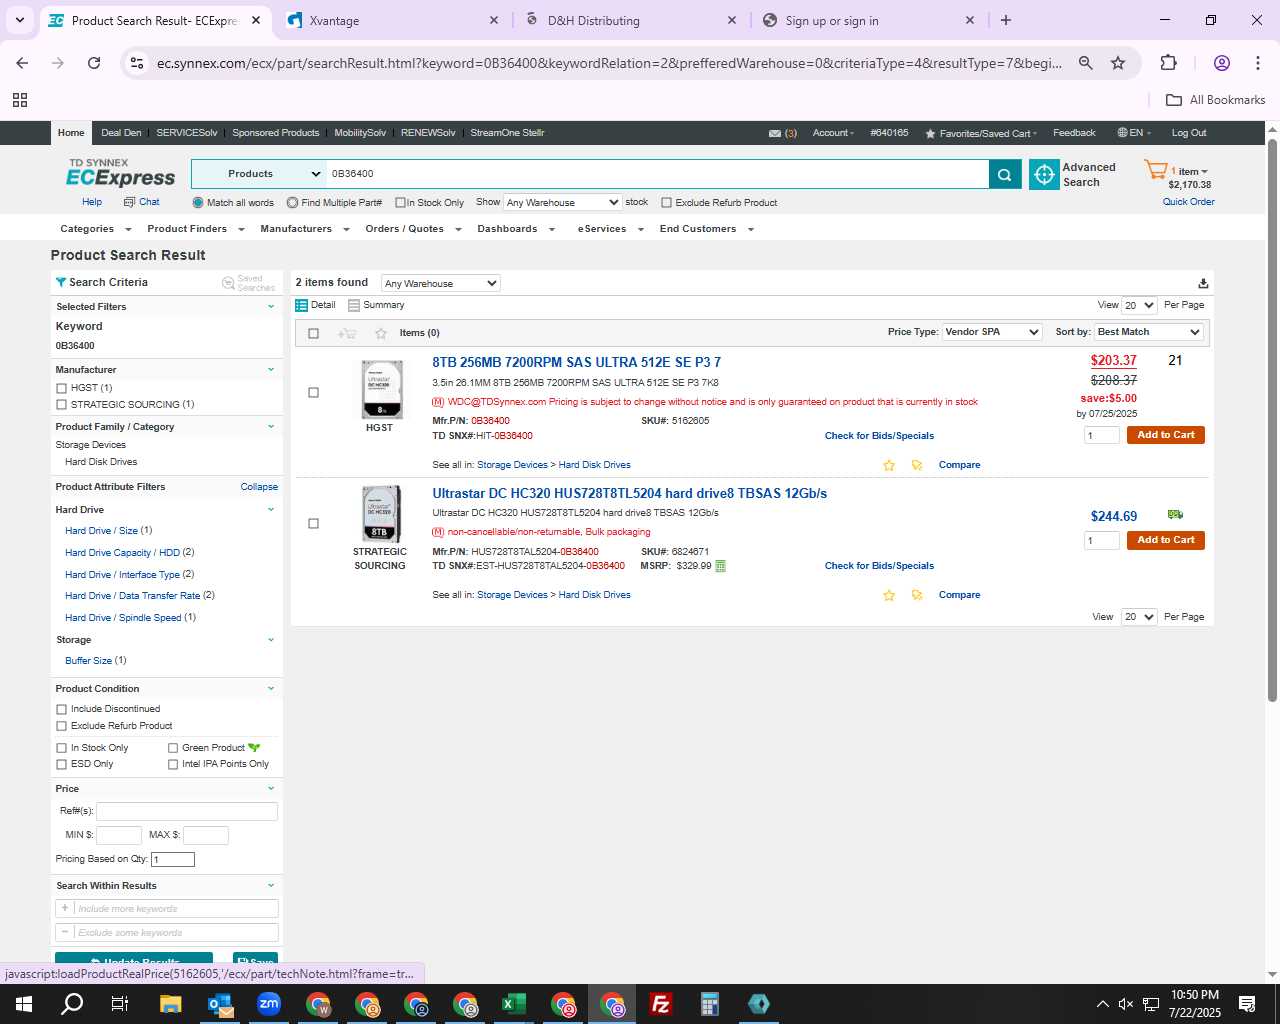Image resolution: width=1280 pixels, height=1024 pixels.
Task: Open Zoom from the taskbar
Action: coord(269,1004)
